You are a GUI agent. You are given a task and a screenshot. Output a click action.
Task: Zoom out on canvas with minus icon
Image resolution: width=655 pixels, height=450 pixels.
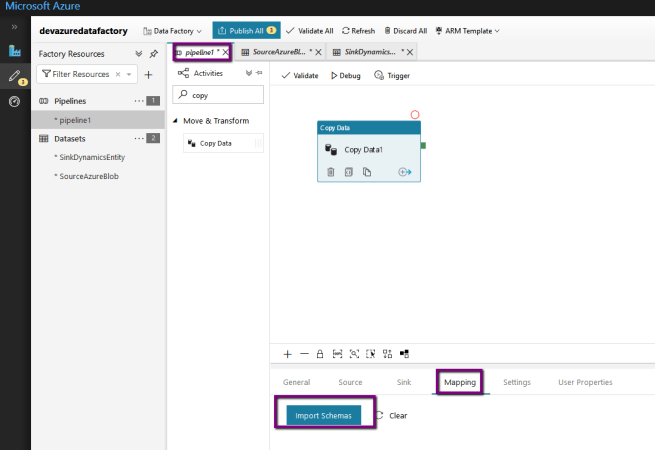(x=304, y=354)
